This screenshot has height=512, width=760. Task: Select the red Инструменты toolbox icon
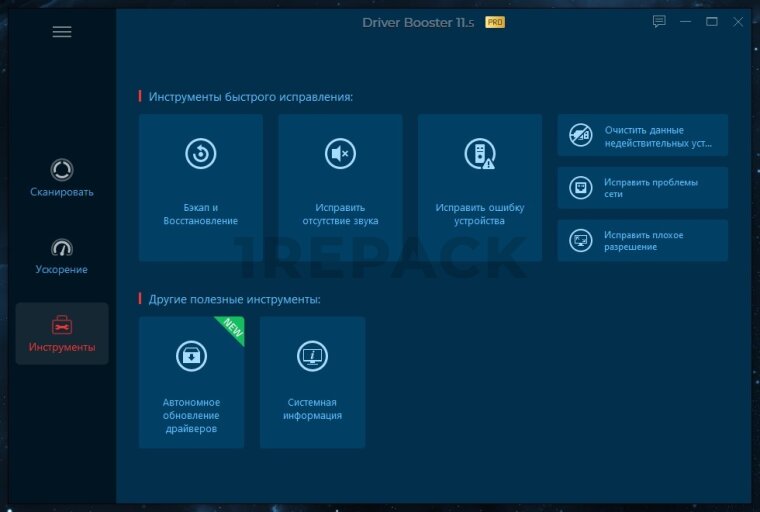62,325
